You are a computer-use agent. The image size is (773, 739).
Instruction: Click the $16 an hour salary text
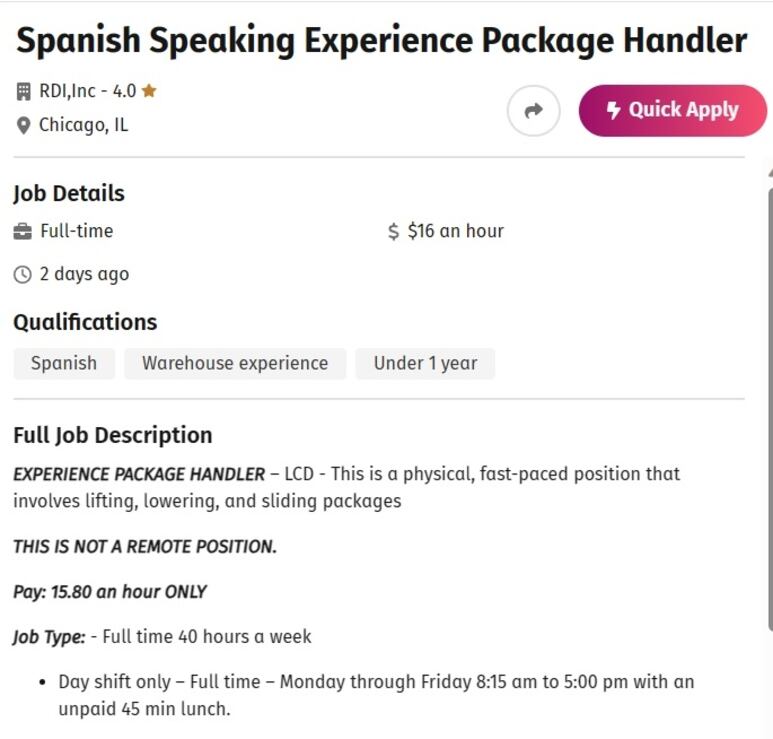[x=456, y=231]
